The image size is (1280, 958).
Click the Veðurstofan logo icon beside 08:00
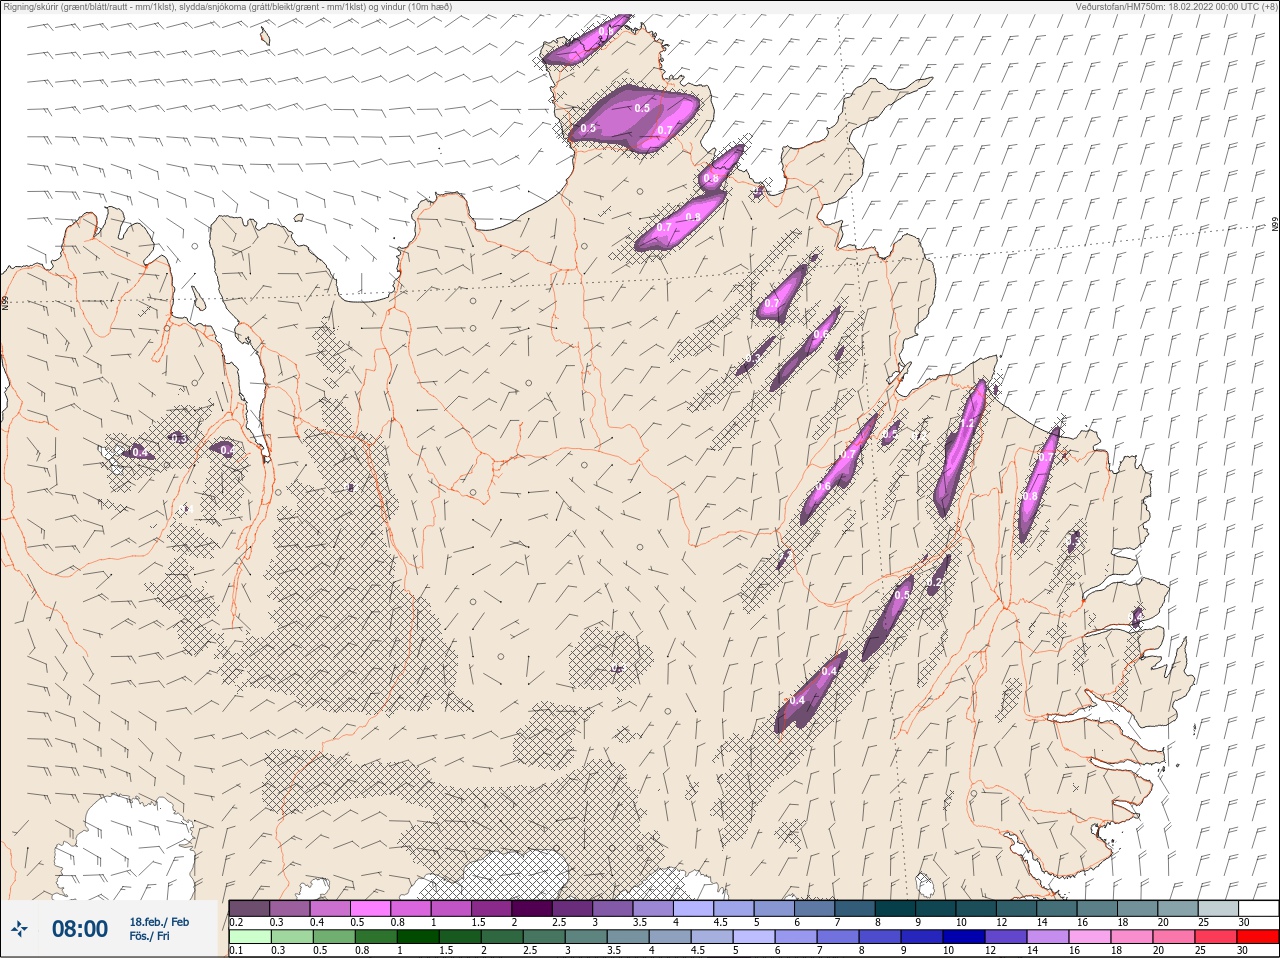pyautogui.click(x=19, y=929)
